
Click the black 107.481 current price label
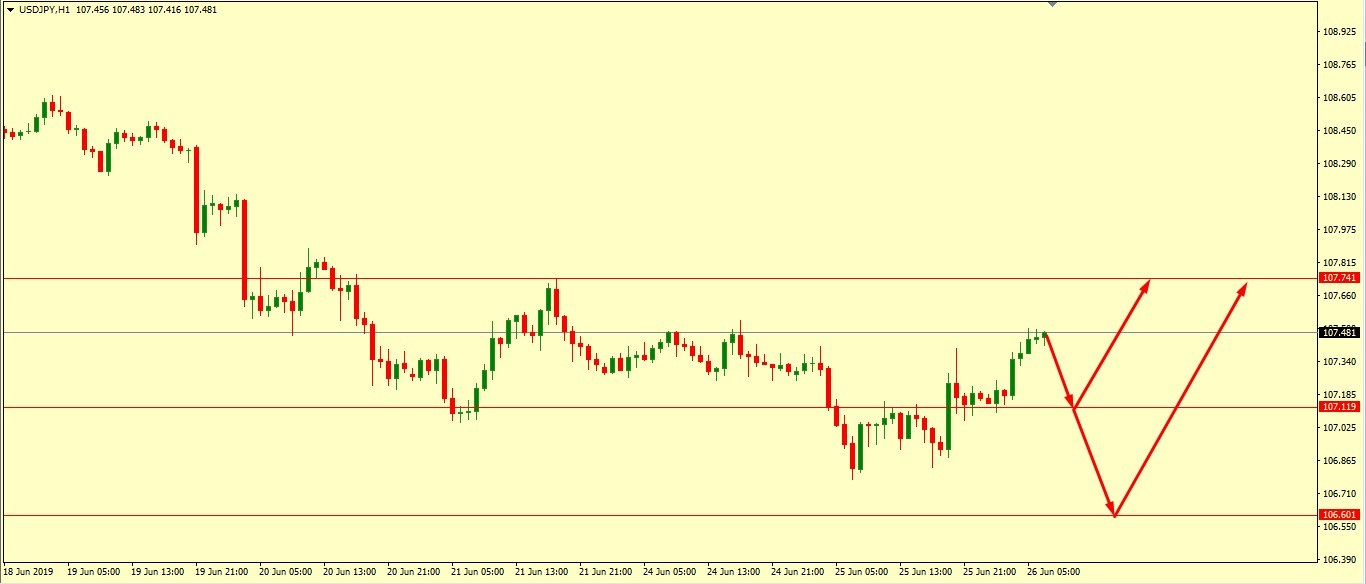pyautogui.click(x=1339, y=332)
